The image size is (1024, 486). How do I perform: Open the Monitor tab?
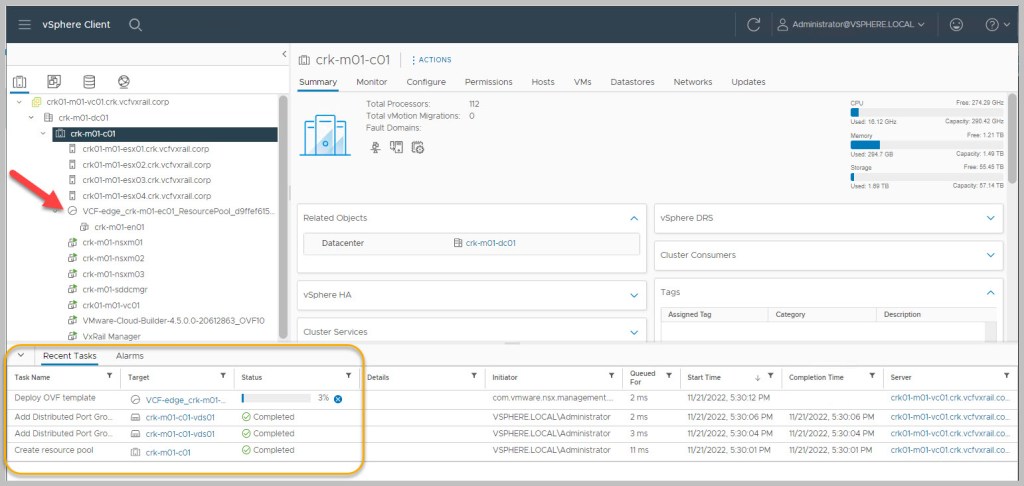(371, 82)
